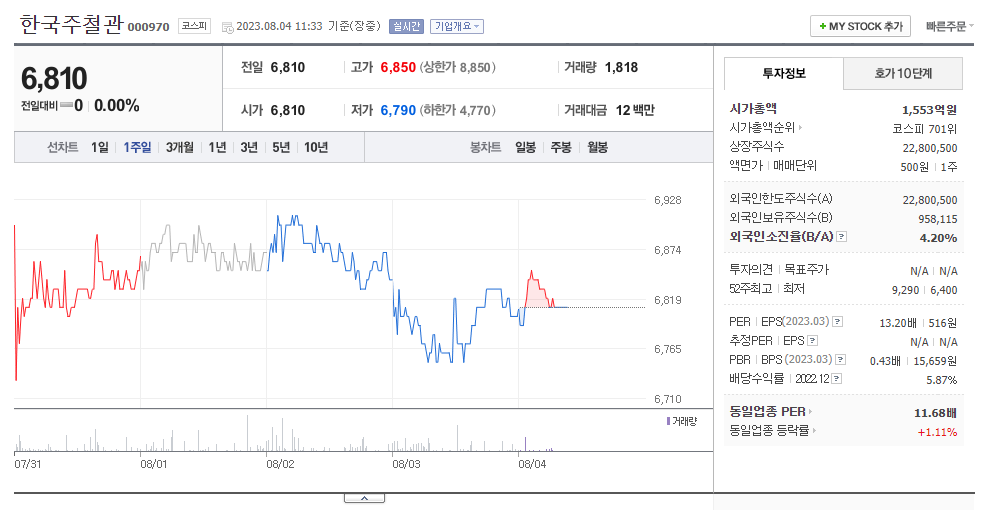Click the 52-week high 9,290 value
983x510 pixels.
click(905, 290)
